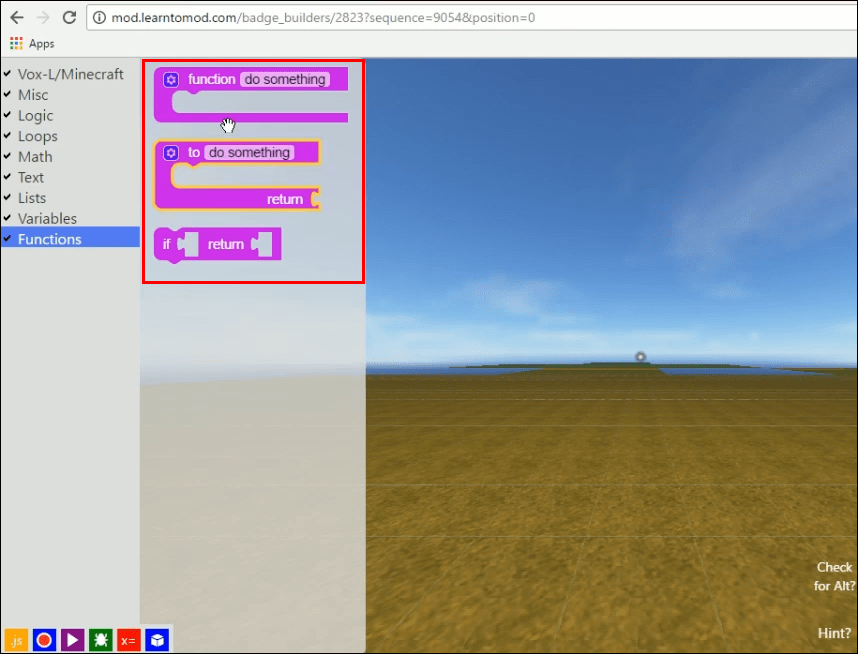858x654 pixels.
Task: Open the Apps bookmarks shortcut
Action: (x=32, y=43)
